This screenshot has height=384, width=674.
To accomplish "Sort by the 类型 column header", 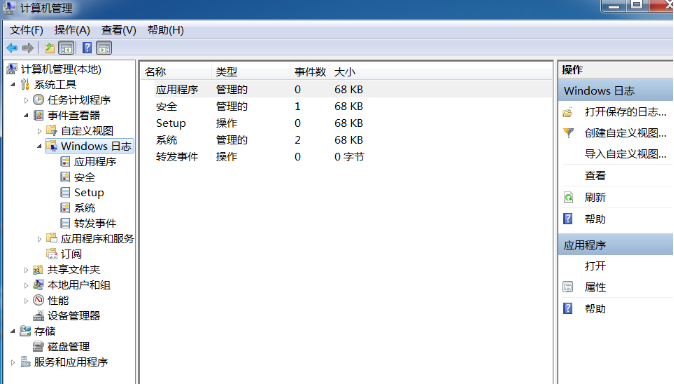I will (x=251, y=72).
